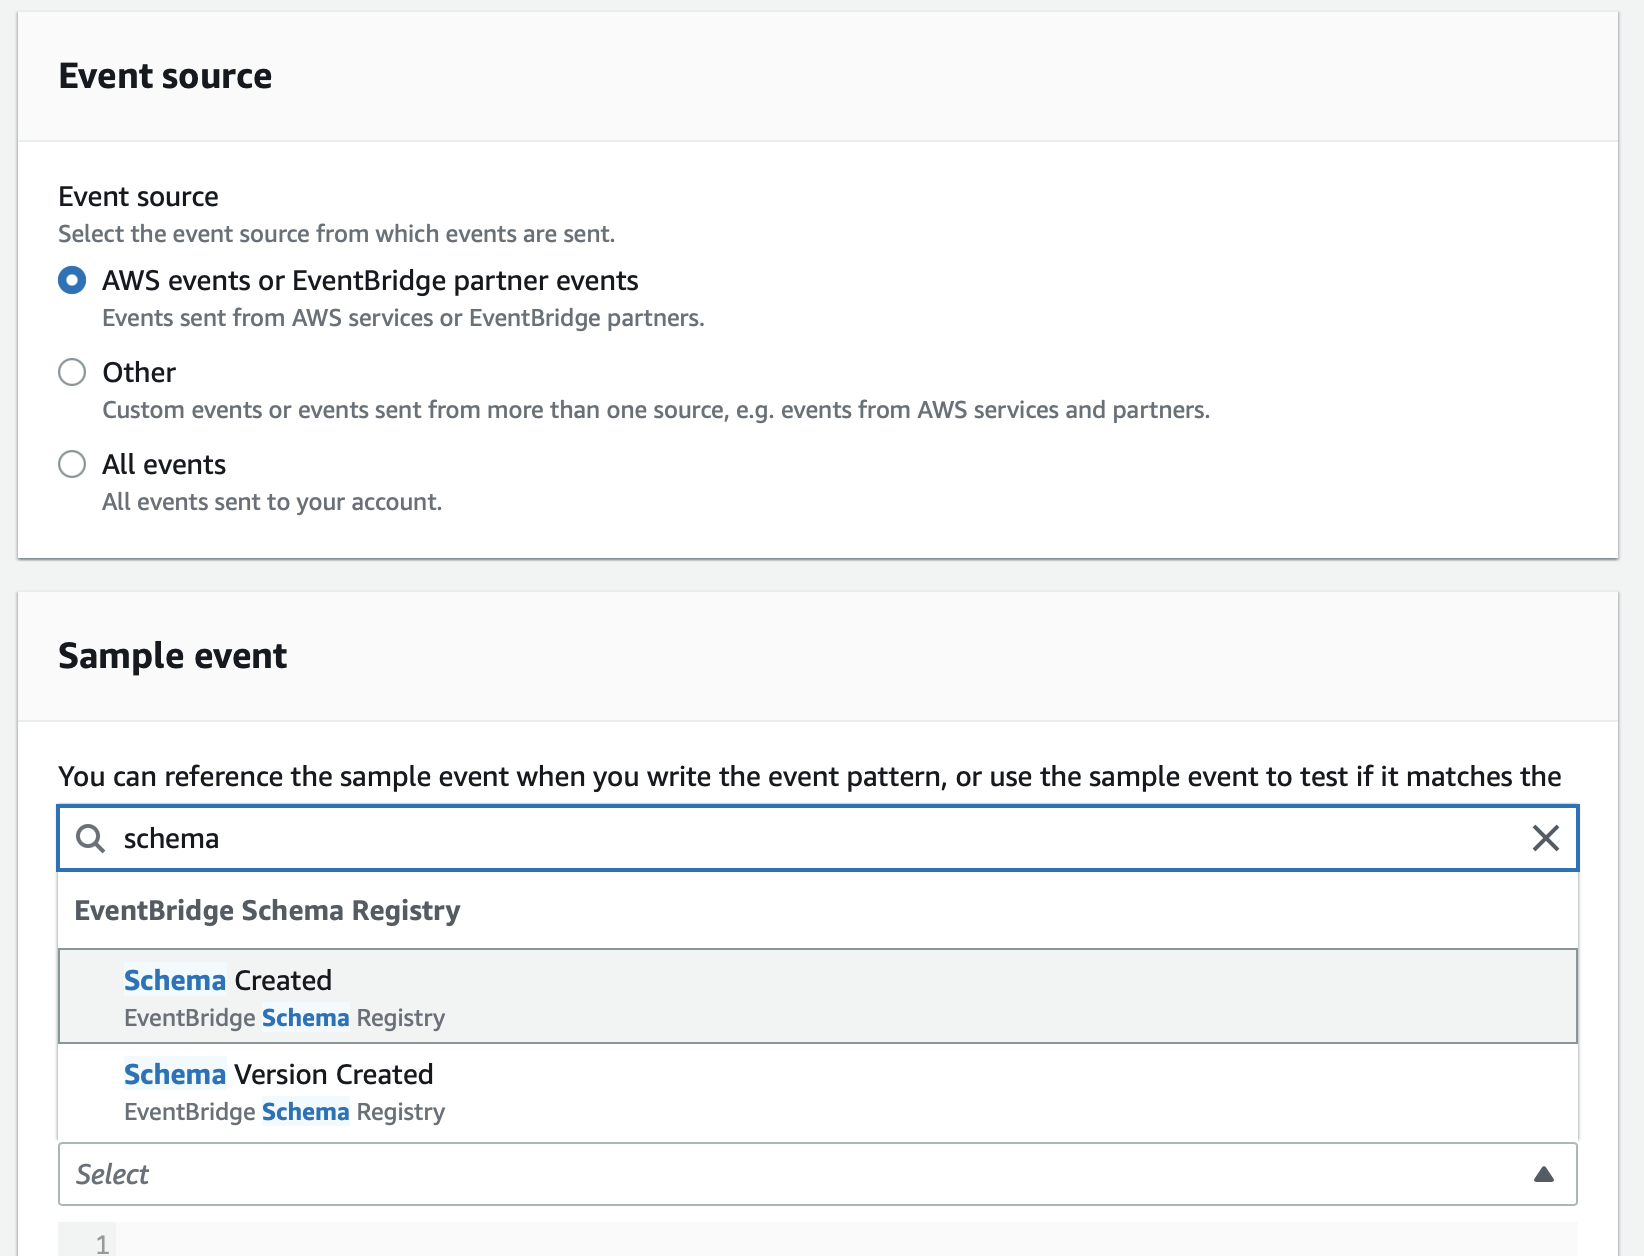Pick the Schema Created sample event

[x=818, y=996]
